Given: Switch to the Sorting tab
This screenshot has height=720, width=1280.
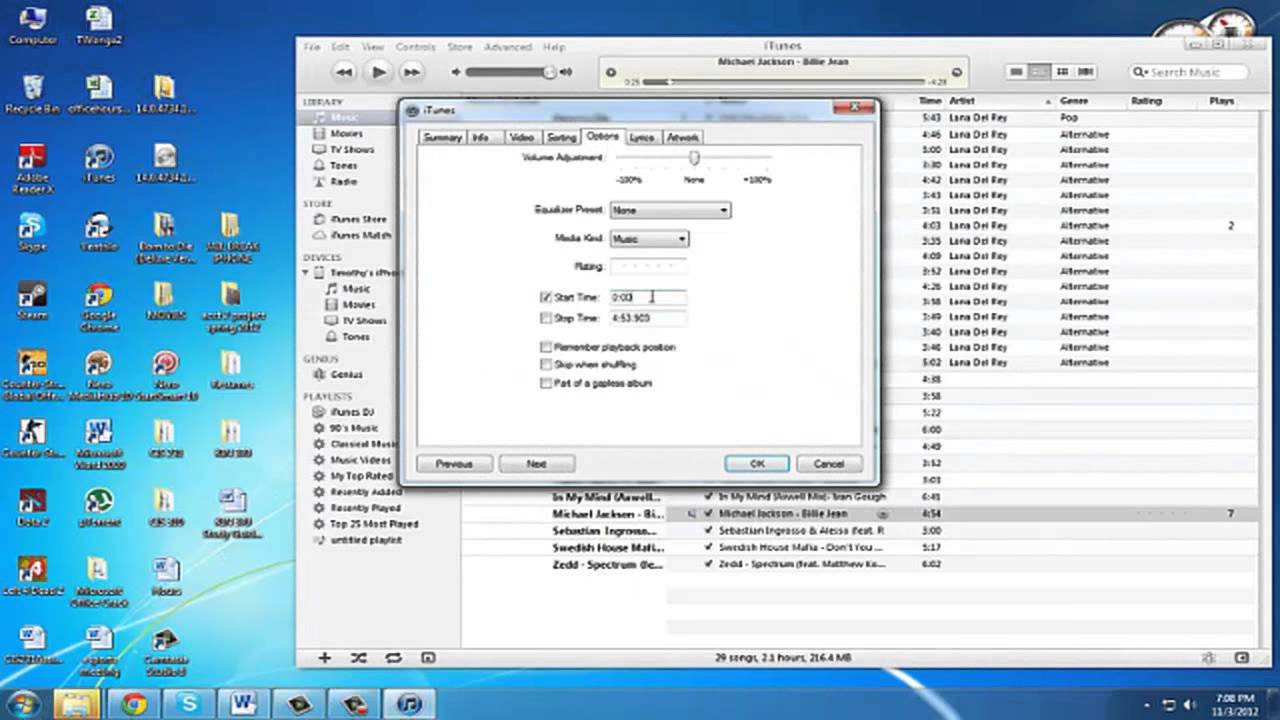Looking at the screenshot, I should click(x=561, y=137).
